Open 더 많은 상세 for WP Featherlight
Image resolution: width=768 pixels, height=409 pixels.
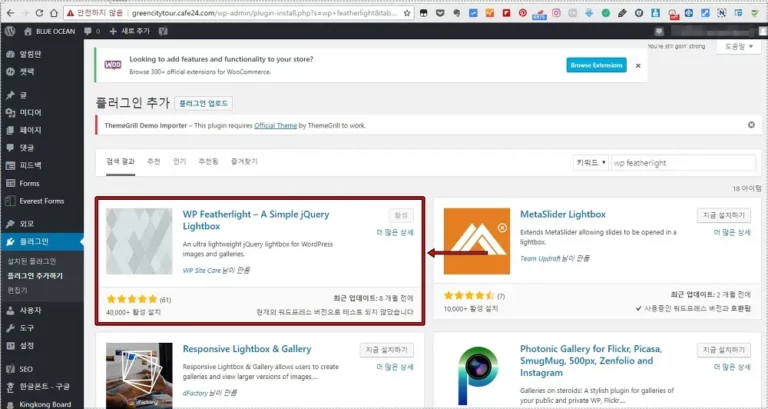tap(394, 232)
